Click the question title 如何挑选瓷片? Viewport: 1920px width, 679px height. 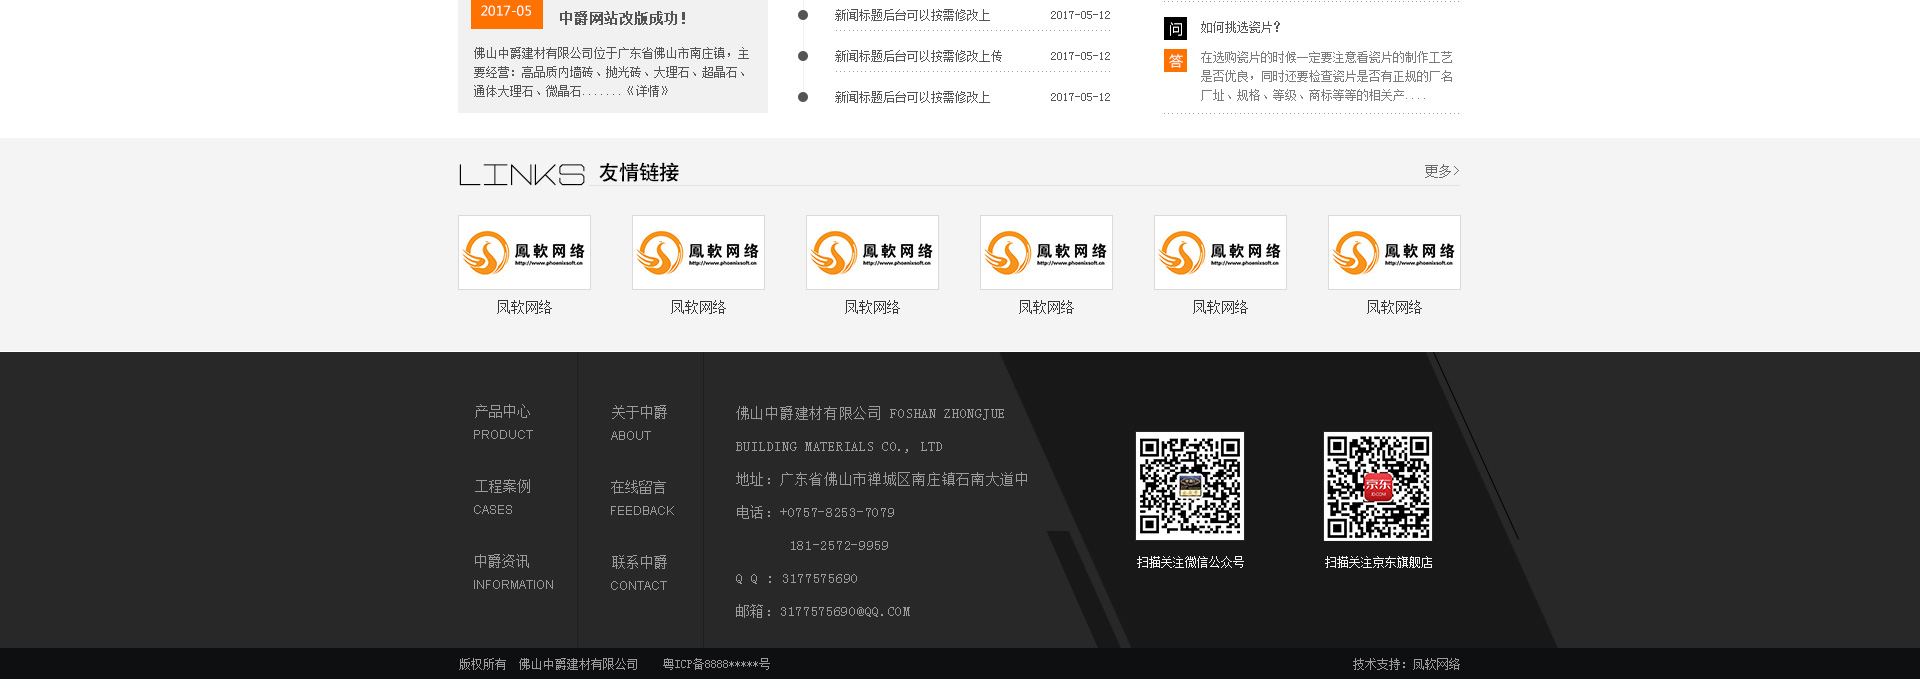(x=1240, y=28)
